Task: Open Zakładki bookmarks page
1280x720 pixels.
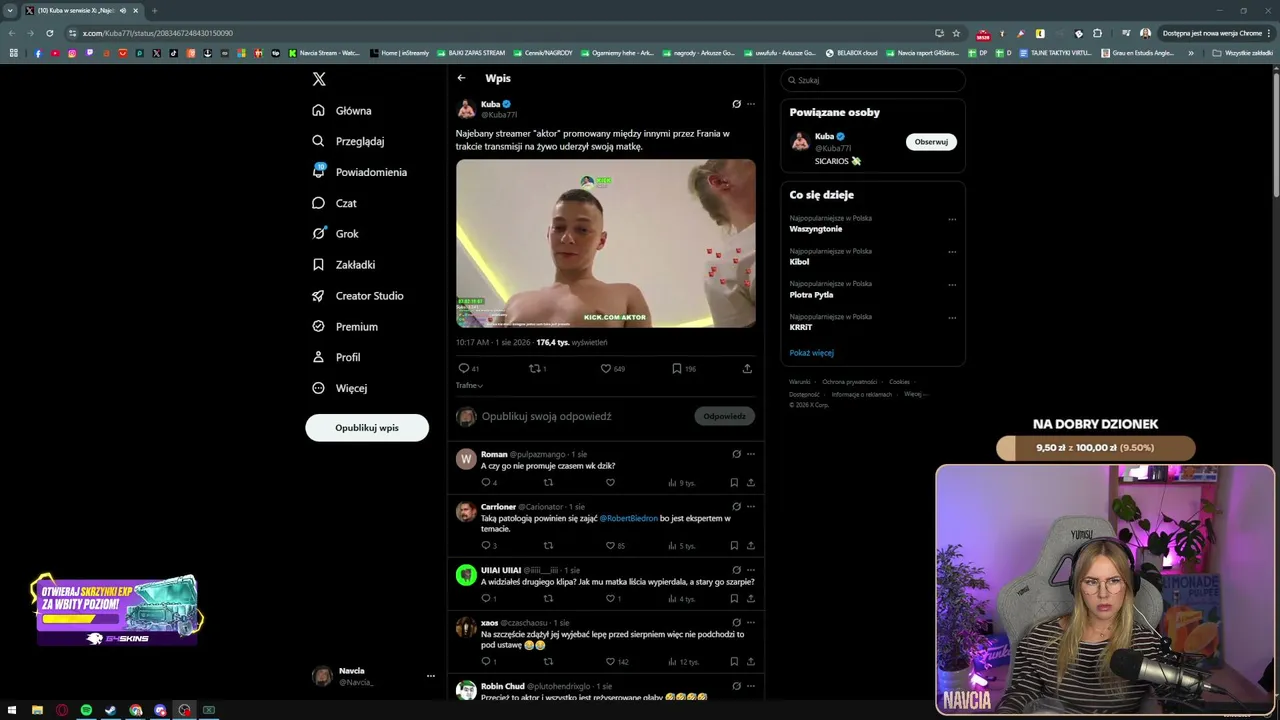Action: [343, 265]
